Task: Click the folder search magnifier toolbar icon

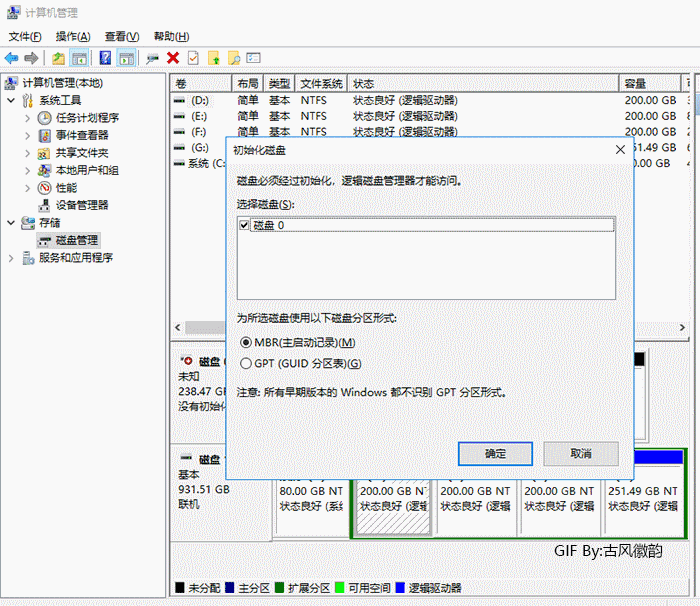Action: click(234, 58)
